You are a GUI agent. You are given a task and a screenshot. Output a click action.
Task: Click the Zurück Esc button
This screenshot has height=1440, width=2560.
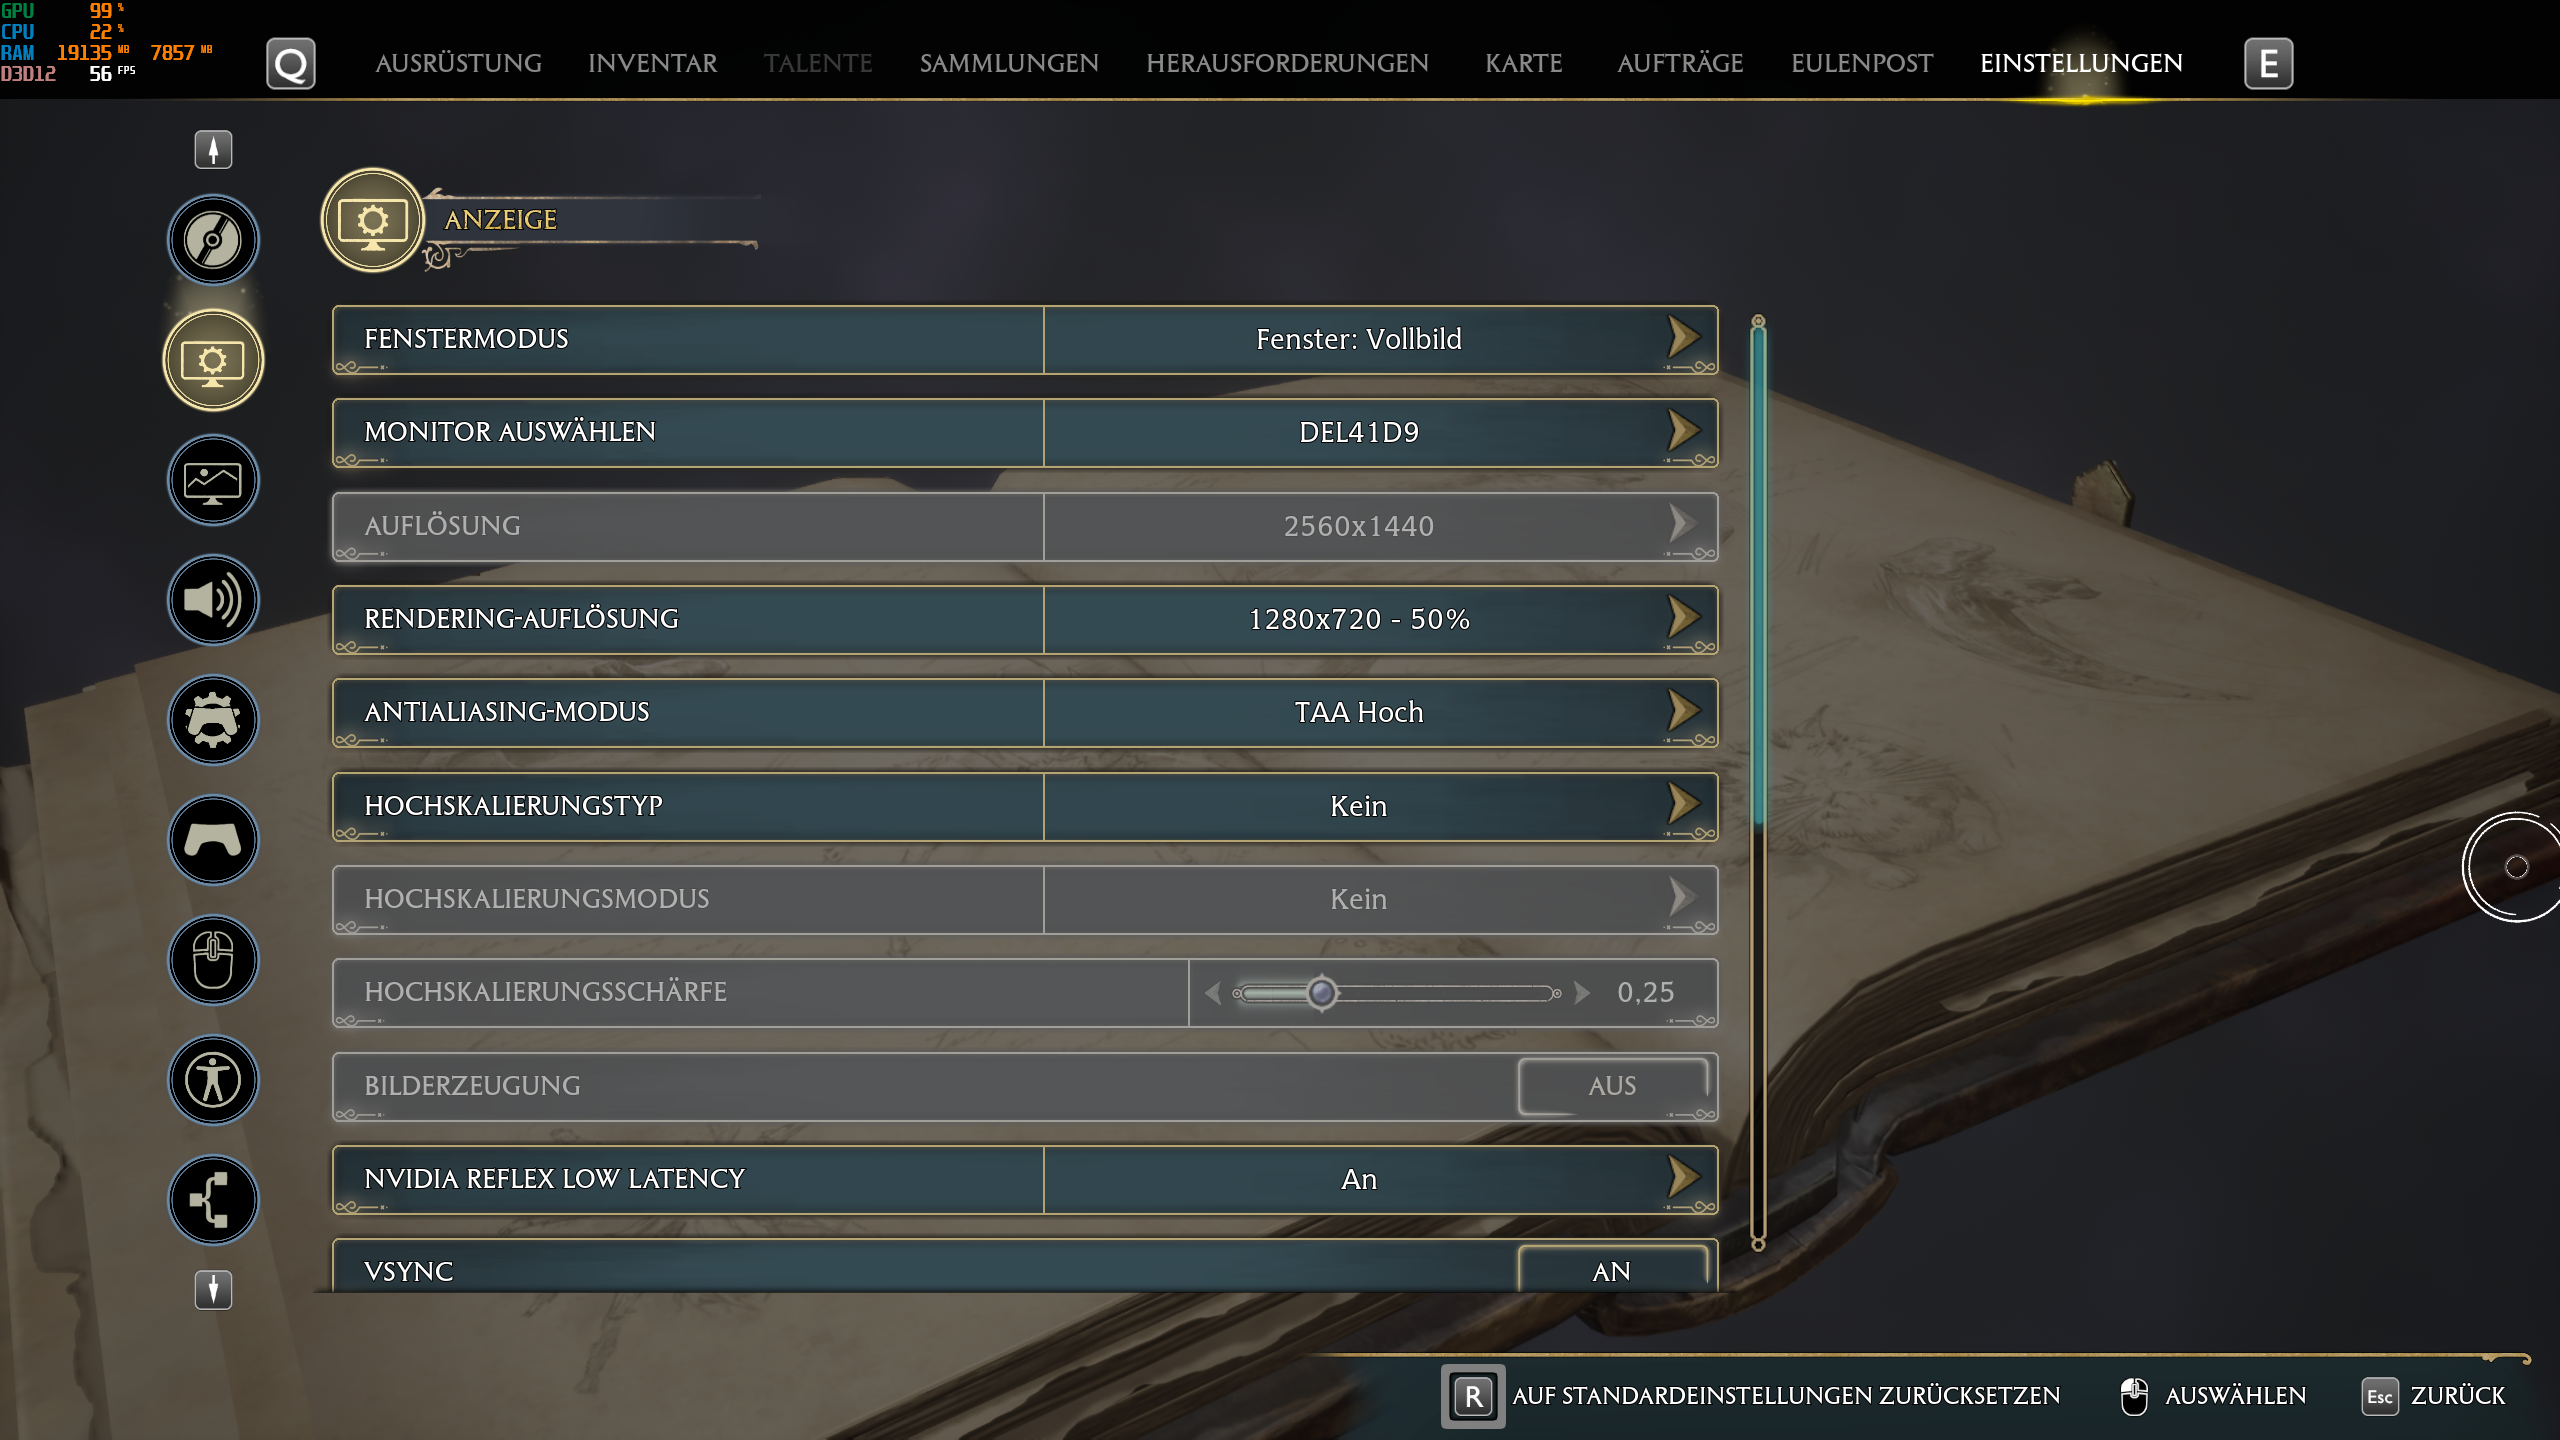pos(2435,1396)
